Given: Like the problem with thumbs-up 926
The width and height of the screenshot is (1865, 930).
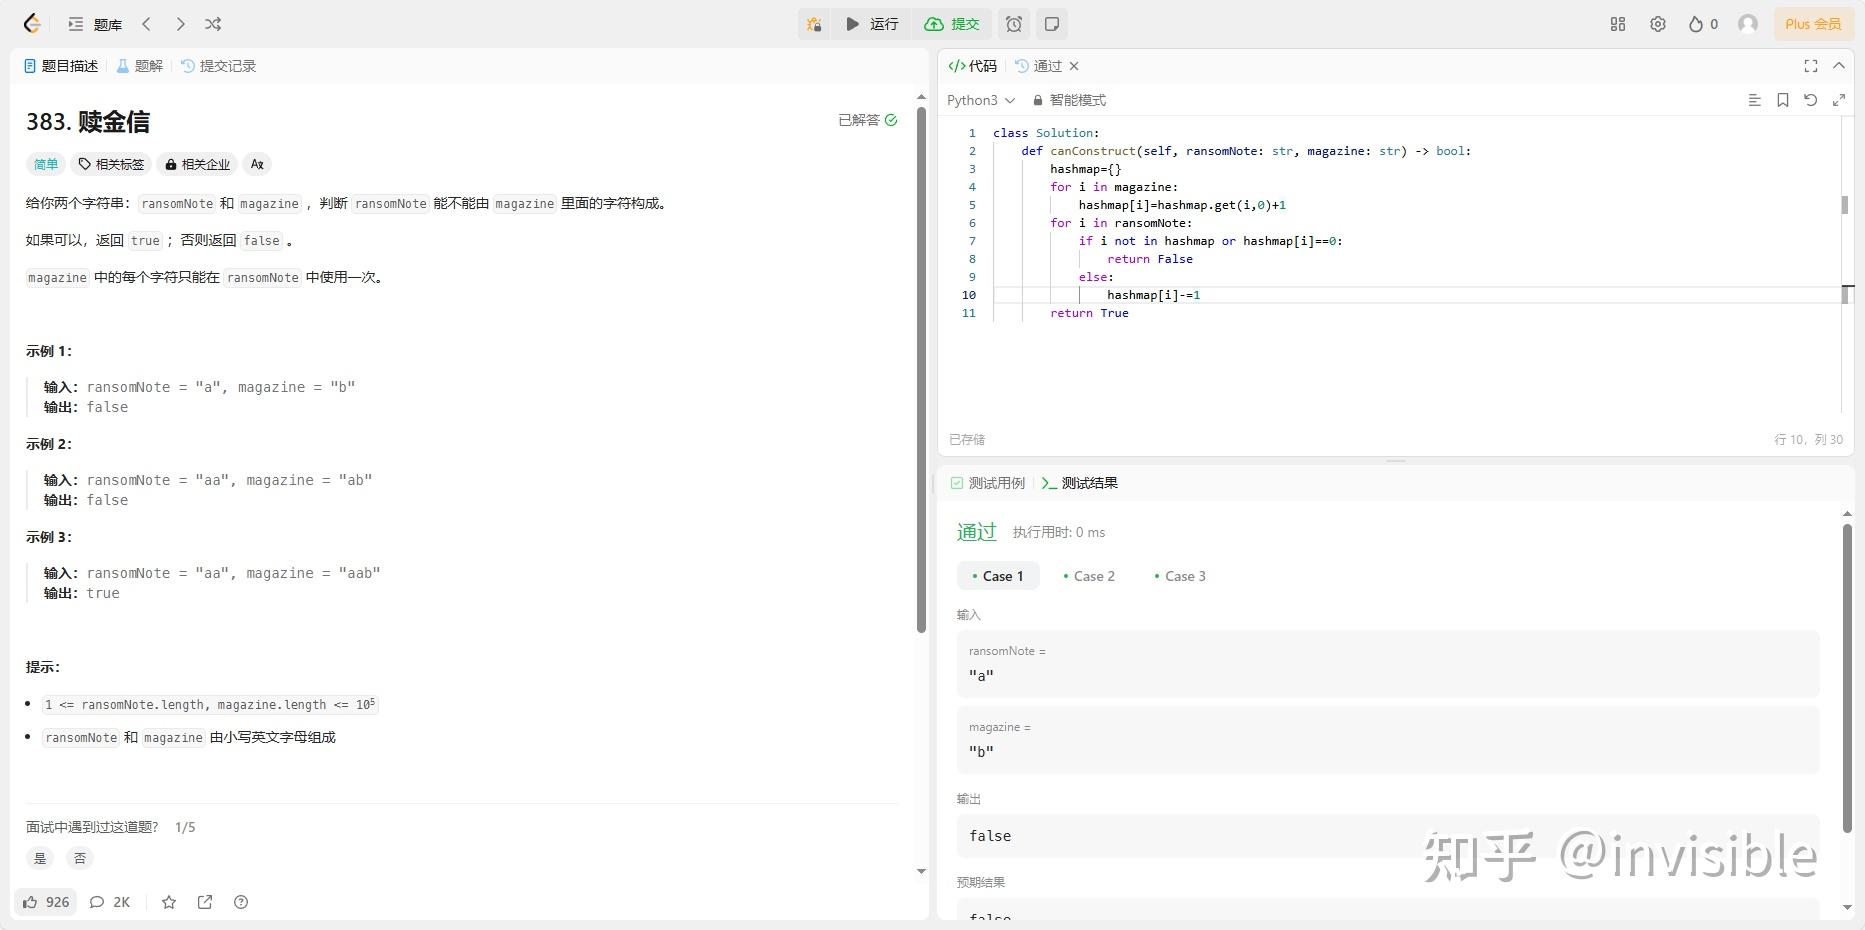Looking at the screenshot, I should 46,902.
